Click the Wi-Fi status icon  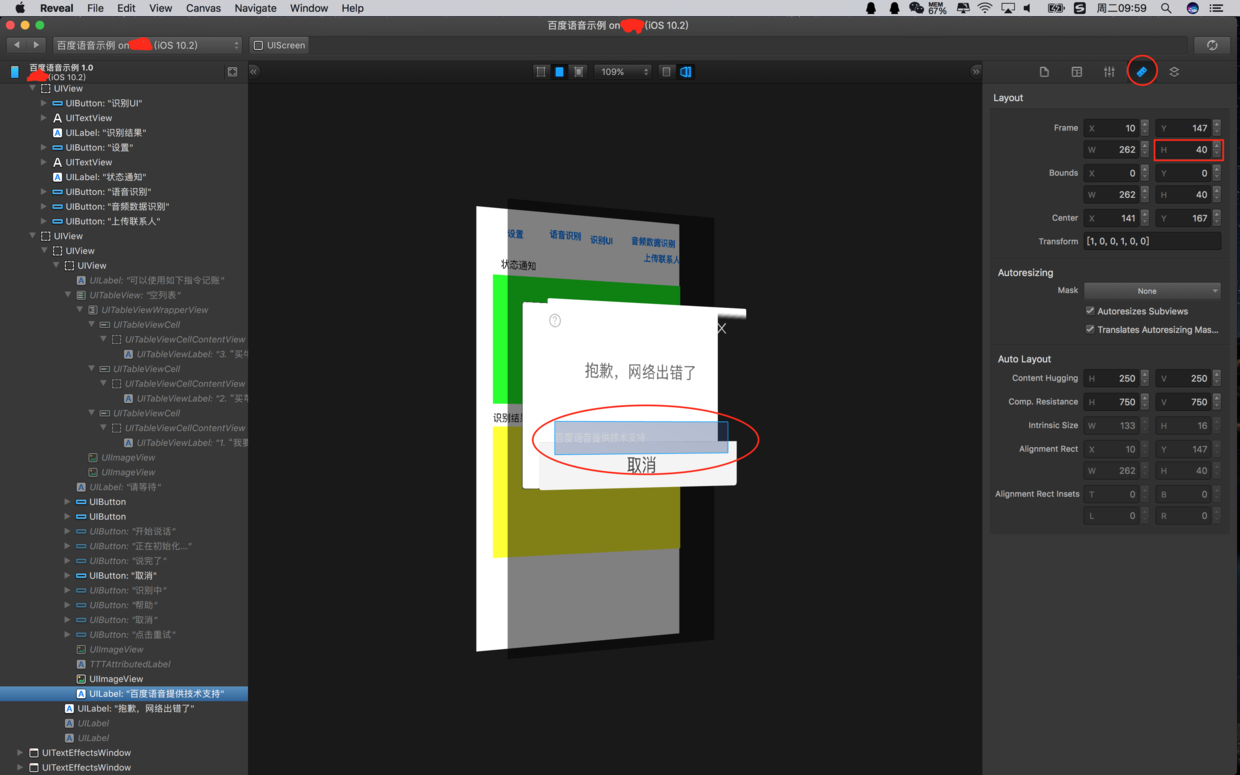985,8
